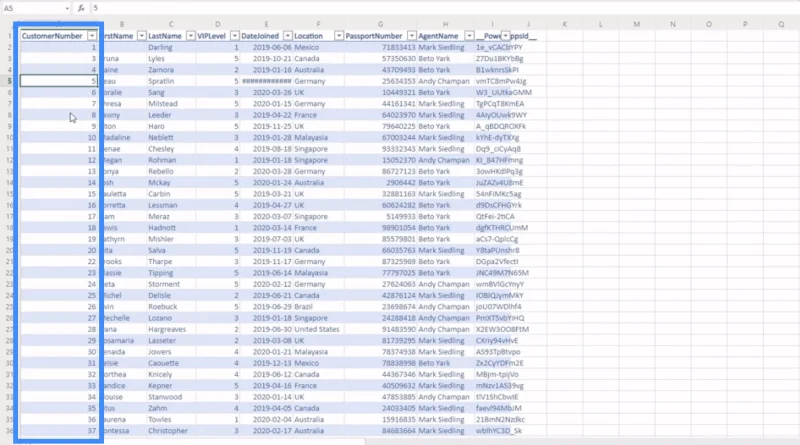Select column F header
This screenshot has height=445, width=800.
pyautogui.click(x=318, y=24)
